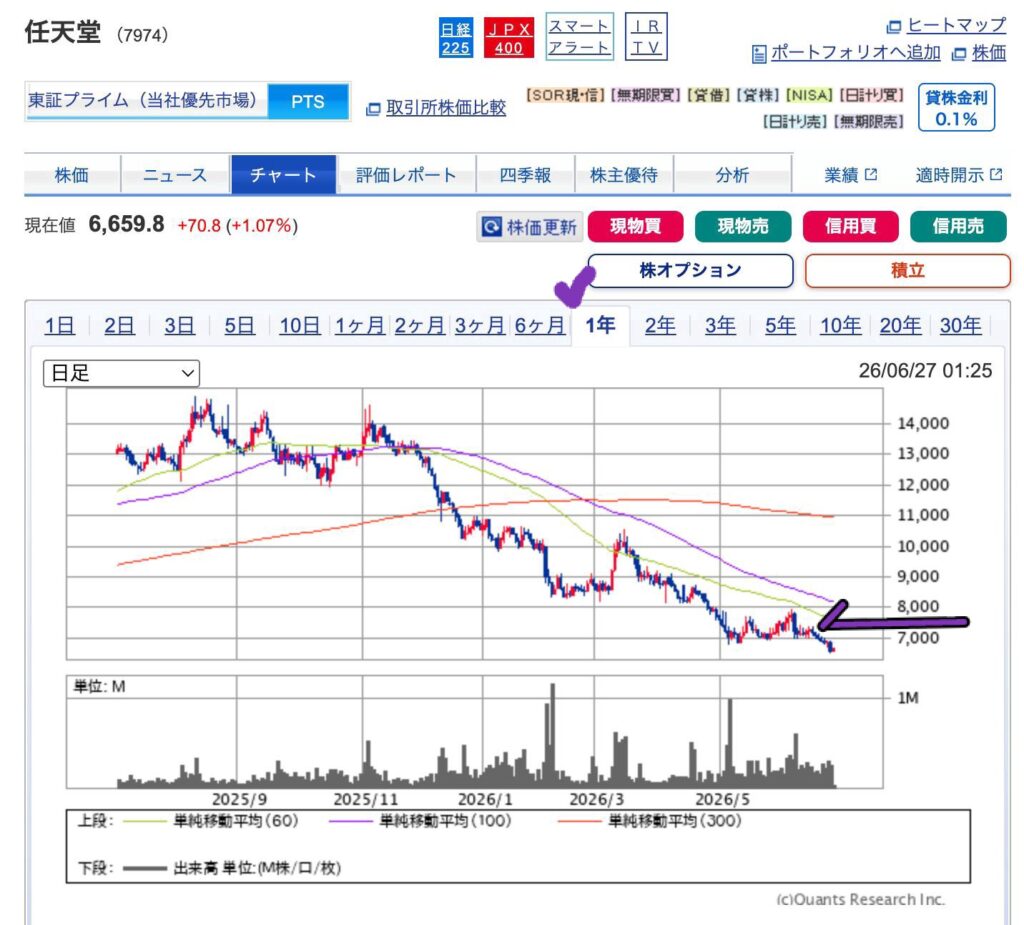The image size is (1024, 925).
Task: Open the 日経225 index badge
Action: click(455, 38)
